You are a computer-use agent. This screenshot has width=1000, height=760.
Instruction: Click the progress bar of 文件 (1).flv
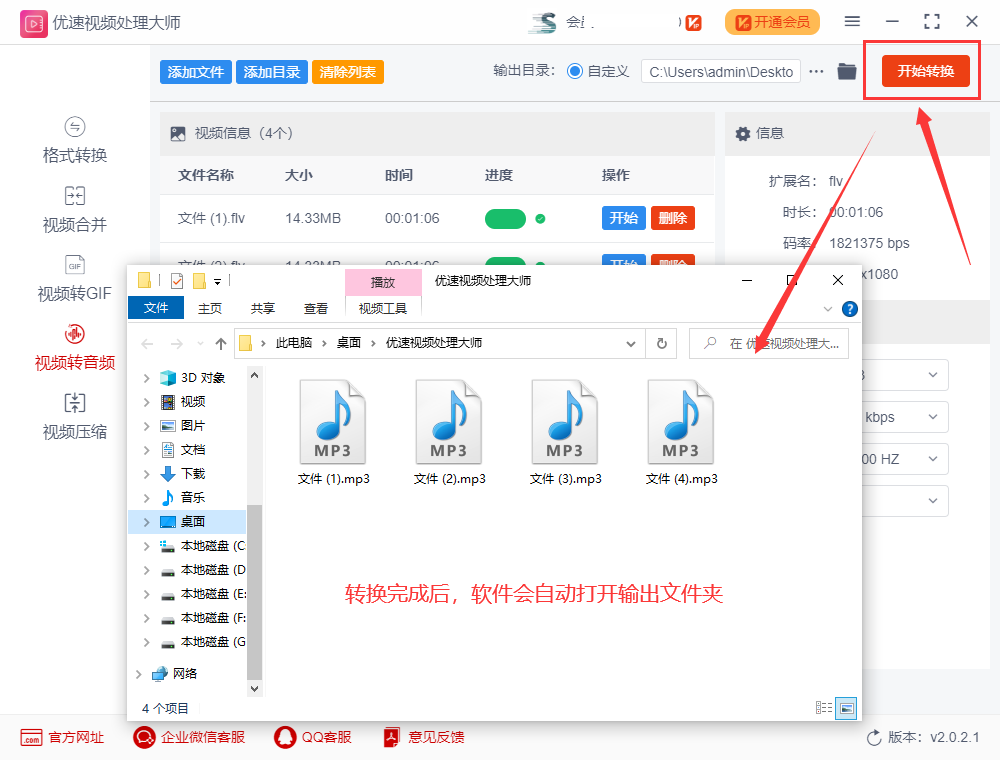pyautogui.click(x=505, y=217)
